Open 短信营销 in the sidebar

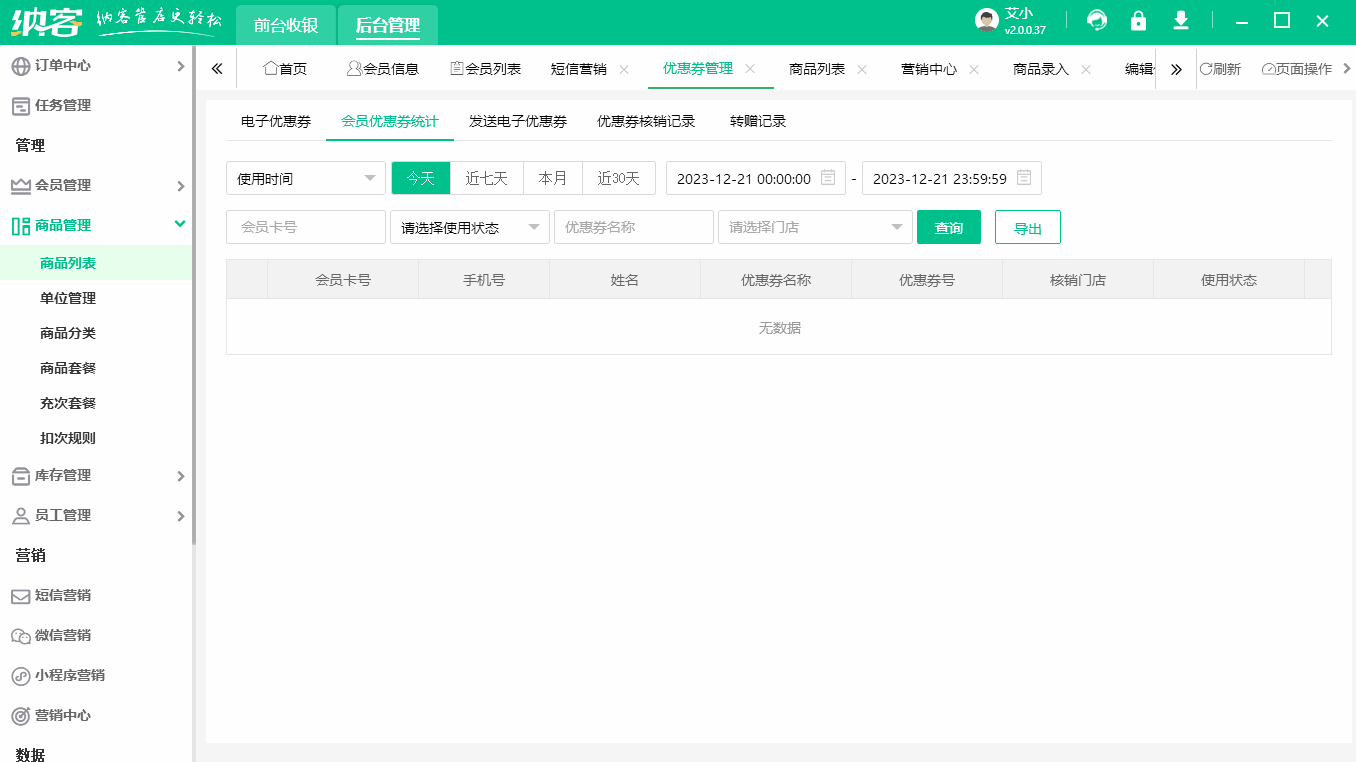tap(60, 595)
